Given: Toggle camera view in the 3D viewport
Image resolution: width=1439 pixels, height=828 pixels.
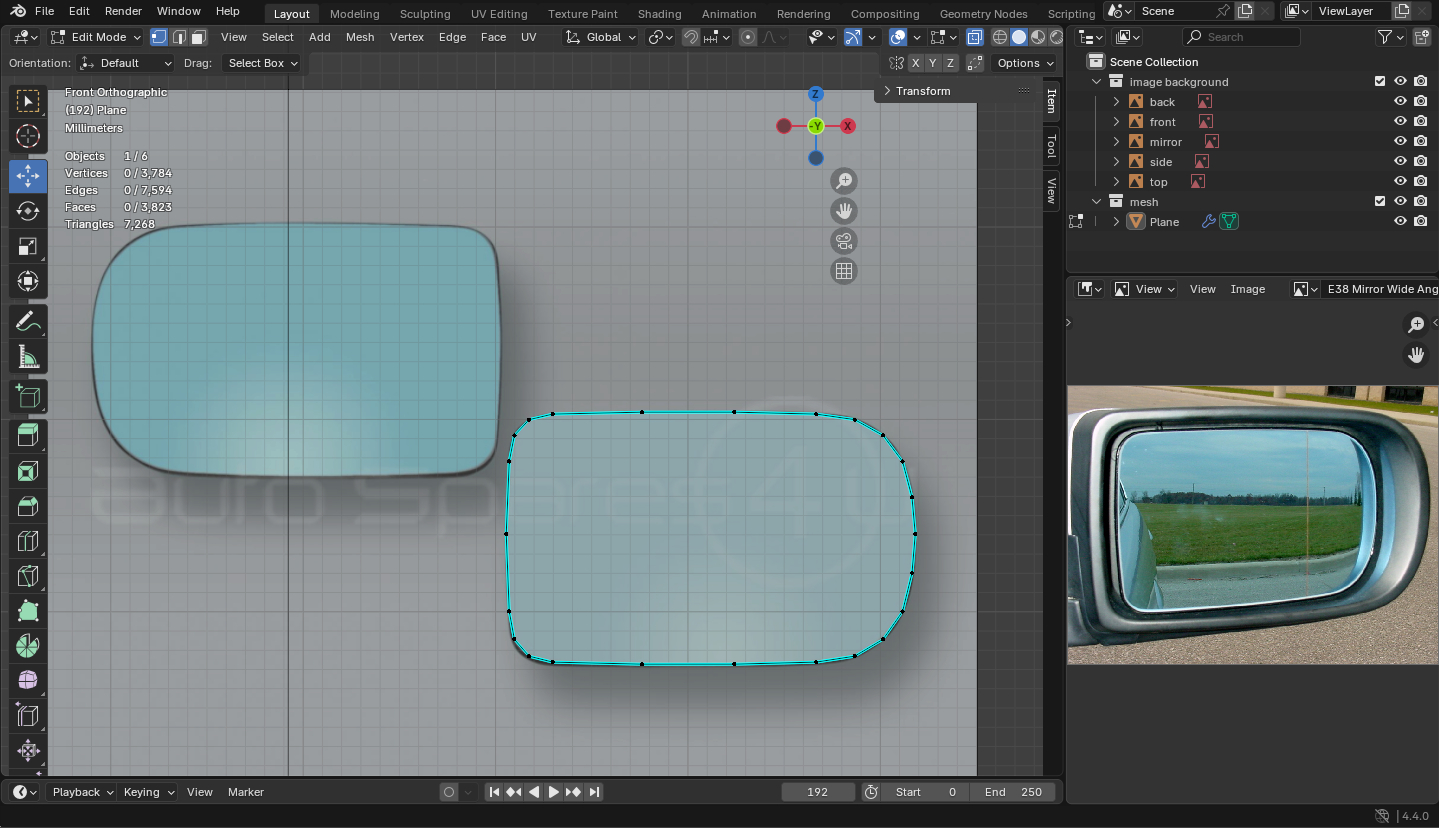Looking at the screenshot, I should coord(844,241).
